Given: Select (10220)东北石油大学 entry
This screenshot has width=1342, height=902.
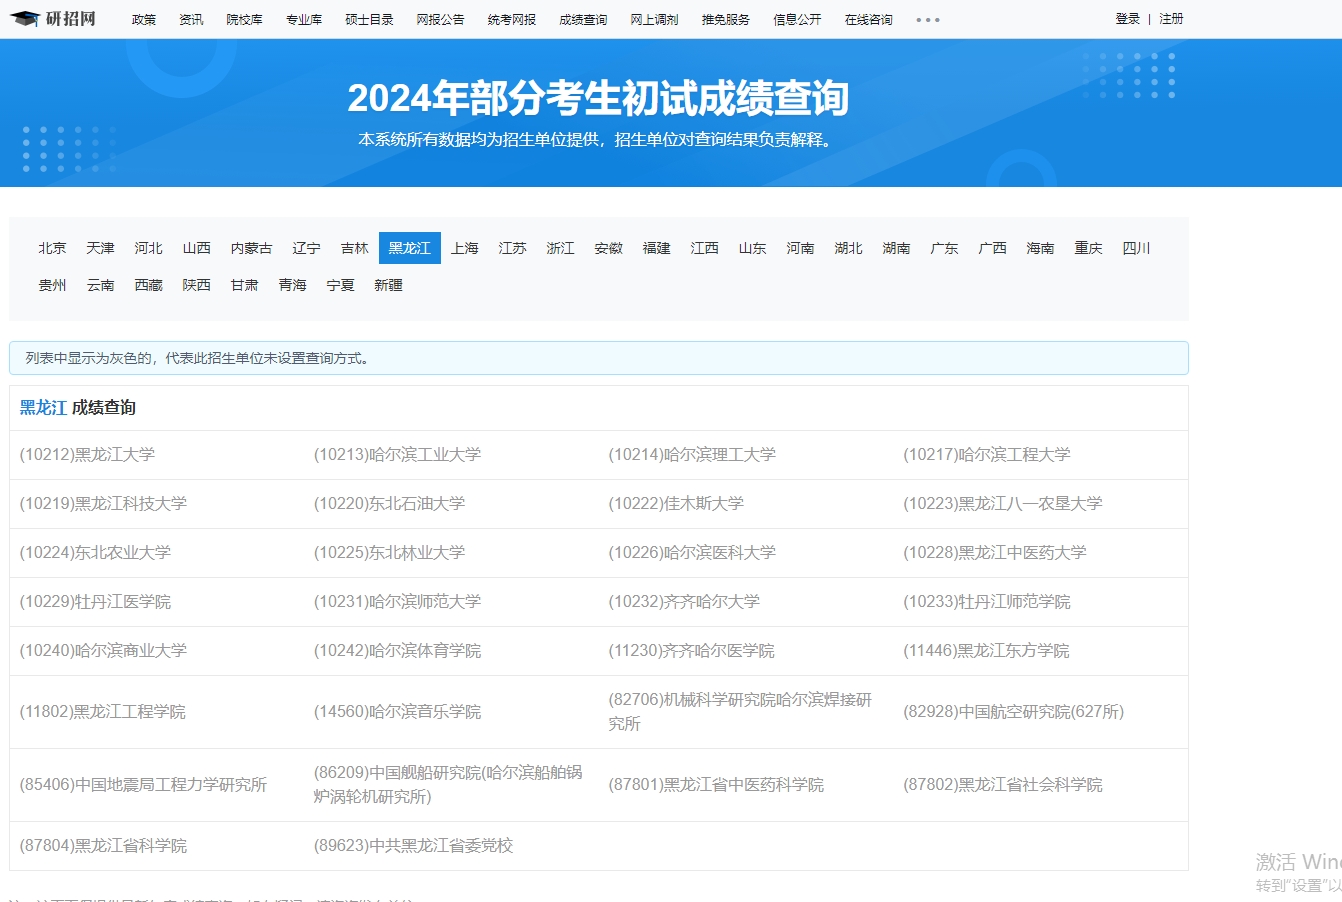Looking at the screenshot, I should tap(390, 504).
